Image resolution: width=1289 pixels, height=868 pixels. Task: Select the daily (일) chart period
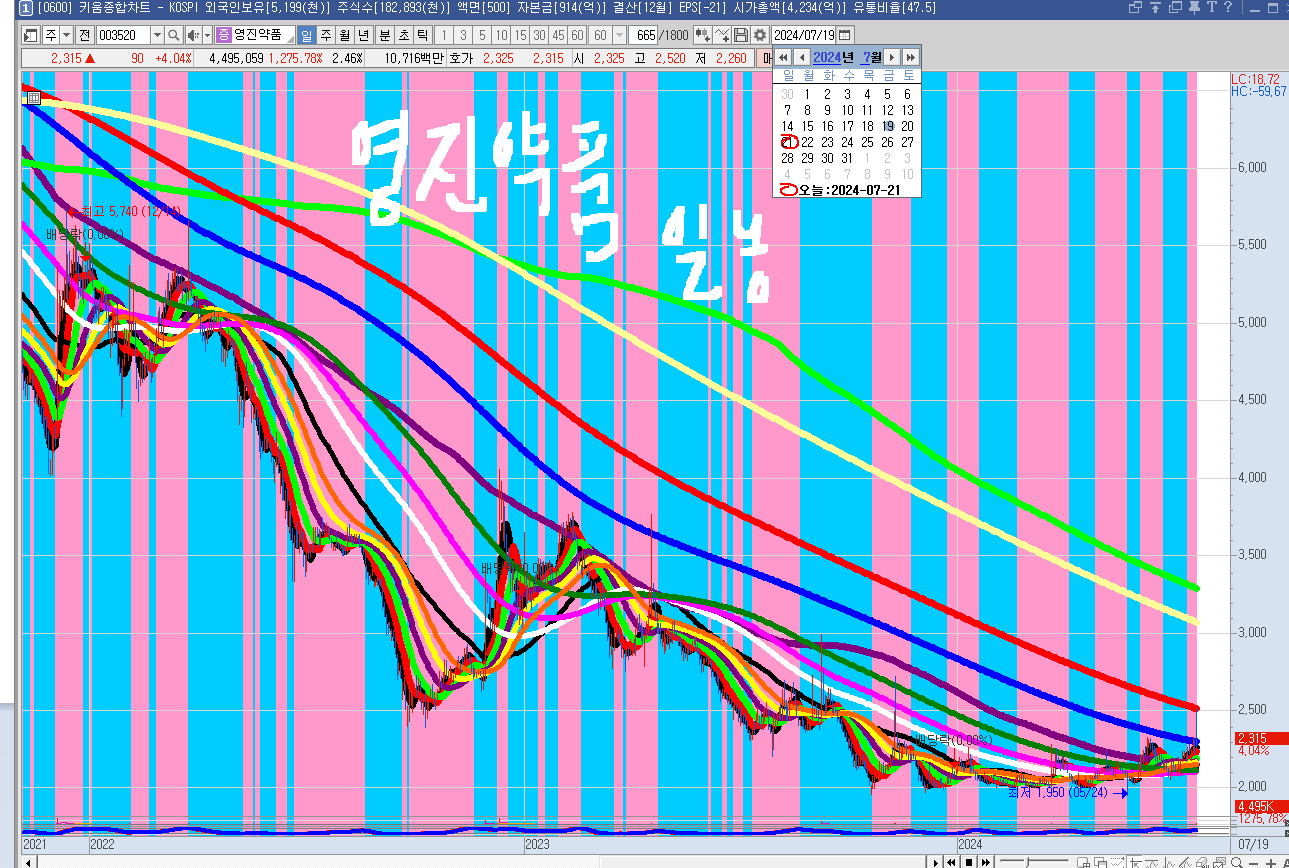[x=306, y=35]
